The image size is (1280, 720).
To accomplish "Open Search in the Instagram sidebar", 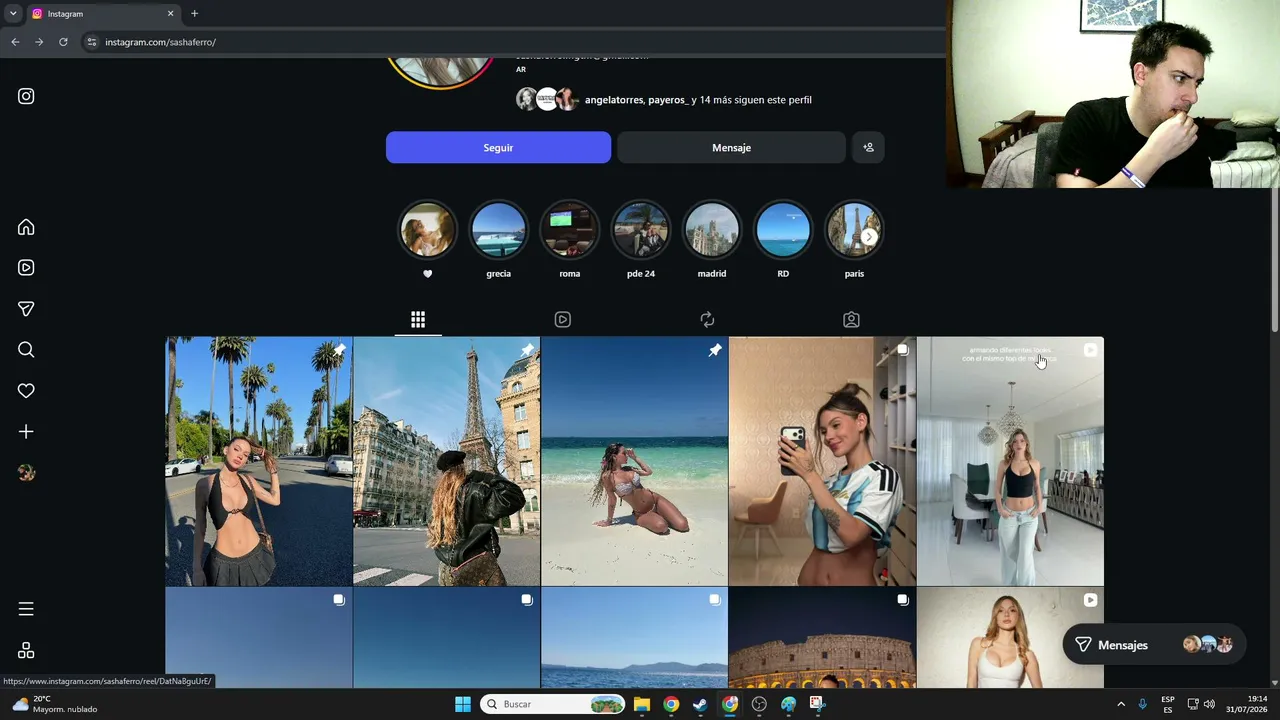I will tap(26, 350).
